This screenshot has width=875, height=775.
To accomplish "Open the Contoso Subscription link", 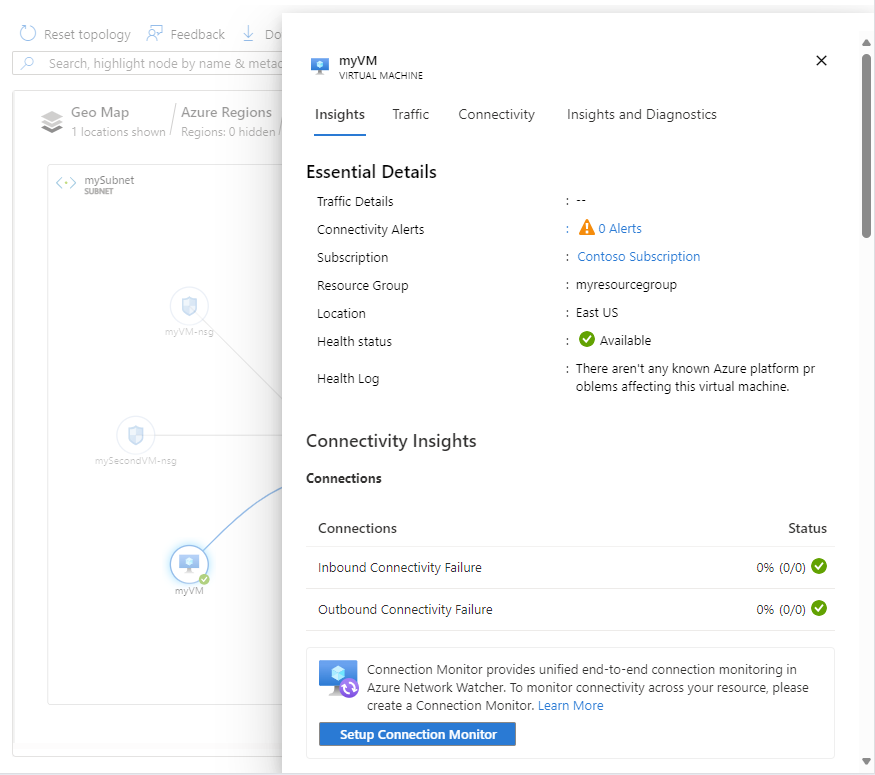I will click(639, 257).
